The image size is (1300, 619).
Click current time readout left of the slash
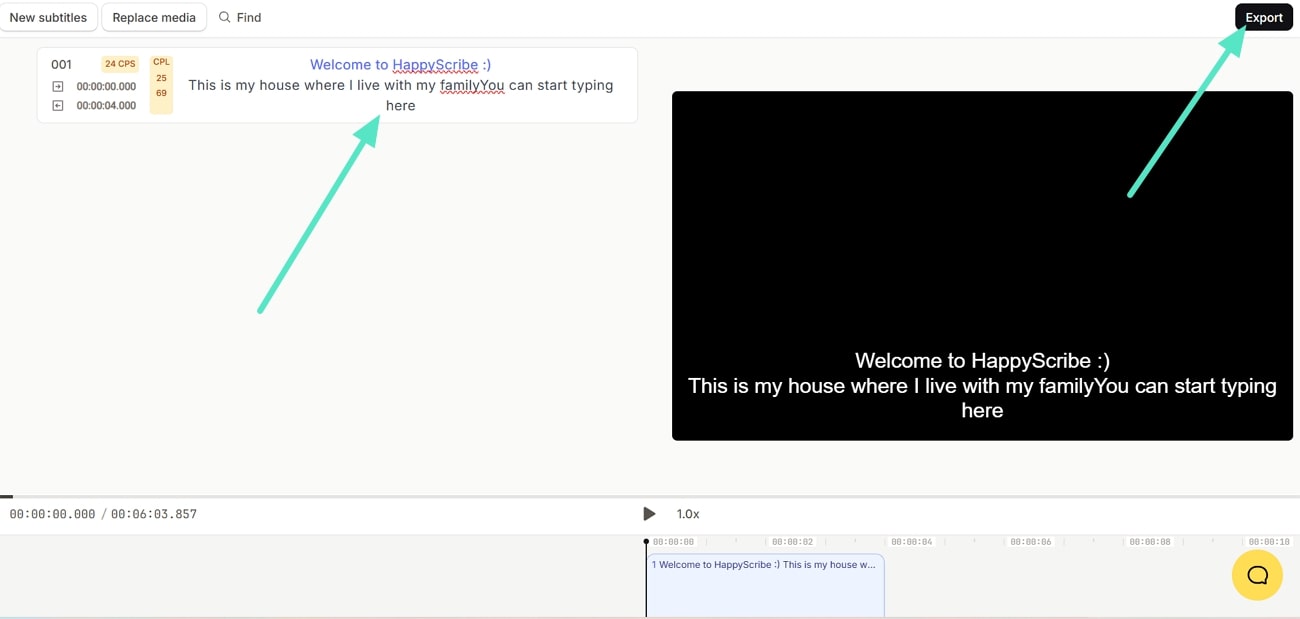coord(52,514)
